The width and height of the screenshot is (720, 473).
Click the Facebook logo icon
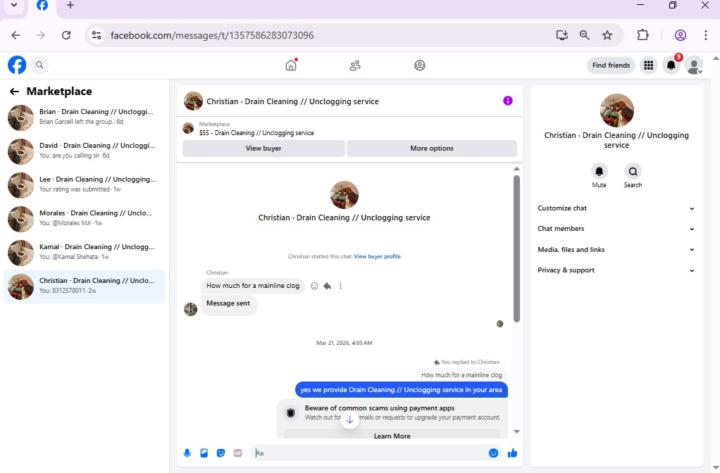coord(17,65)
